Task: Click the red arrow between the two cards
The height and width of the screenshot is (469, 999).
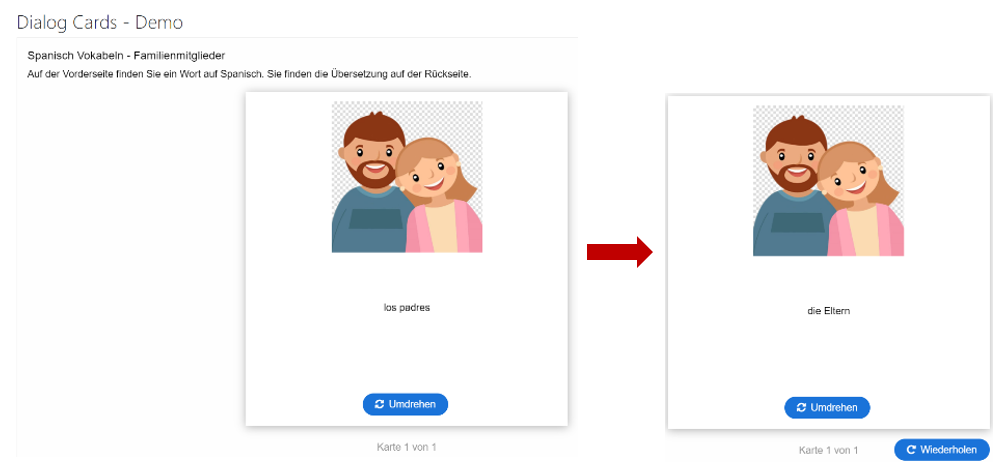Action: pyautogui.click(x=619, y=254)
